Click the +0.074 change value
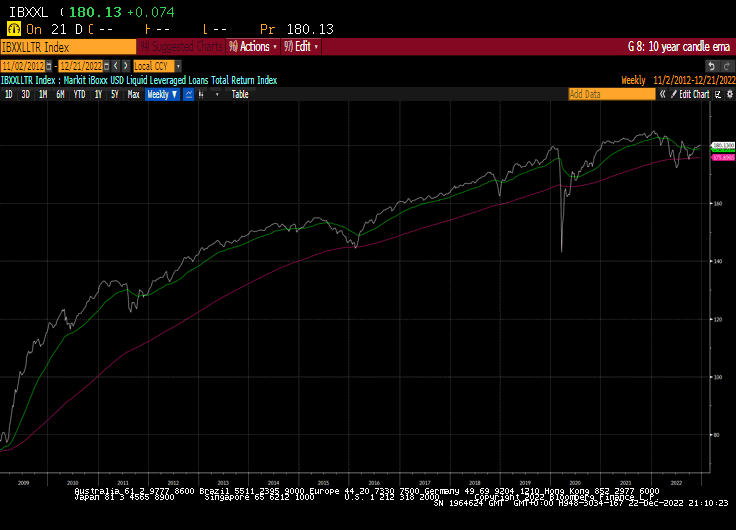The width and height of the screenshot is (736, 530). tap(151, 12)
